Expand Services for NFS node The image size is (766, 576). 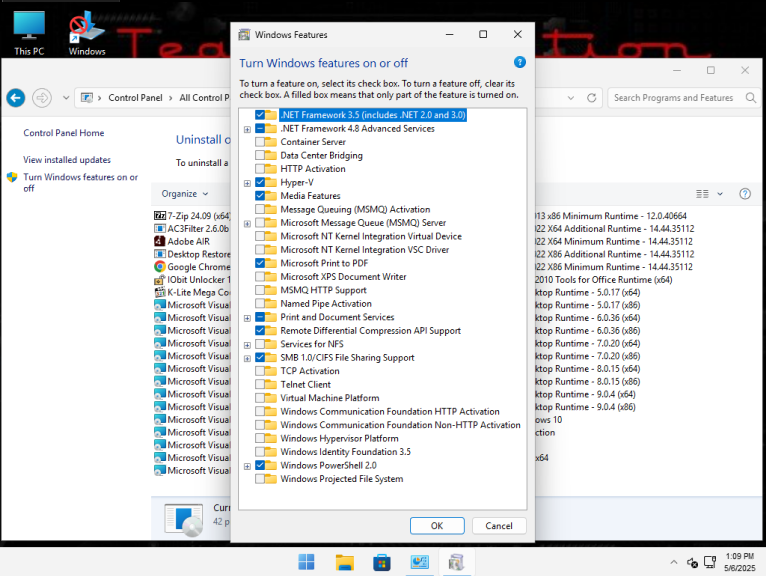pos(247,345)
